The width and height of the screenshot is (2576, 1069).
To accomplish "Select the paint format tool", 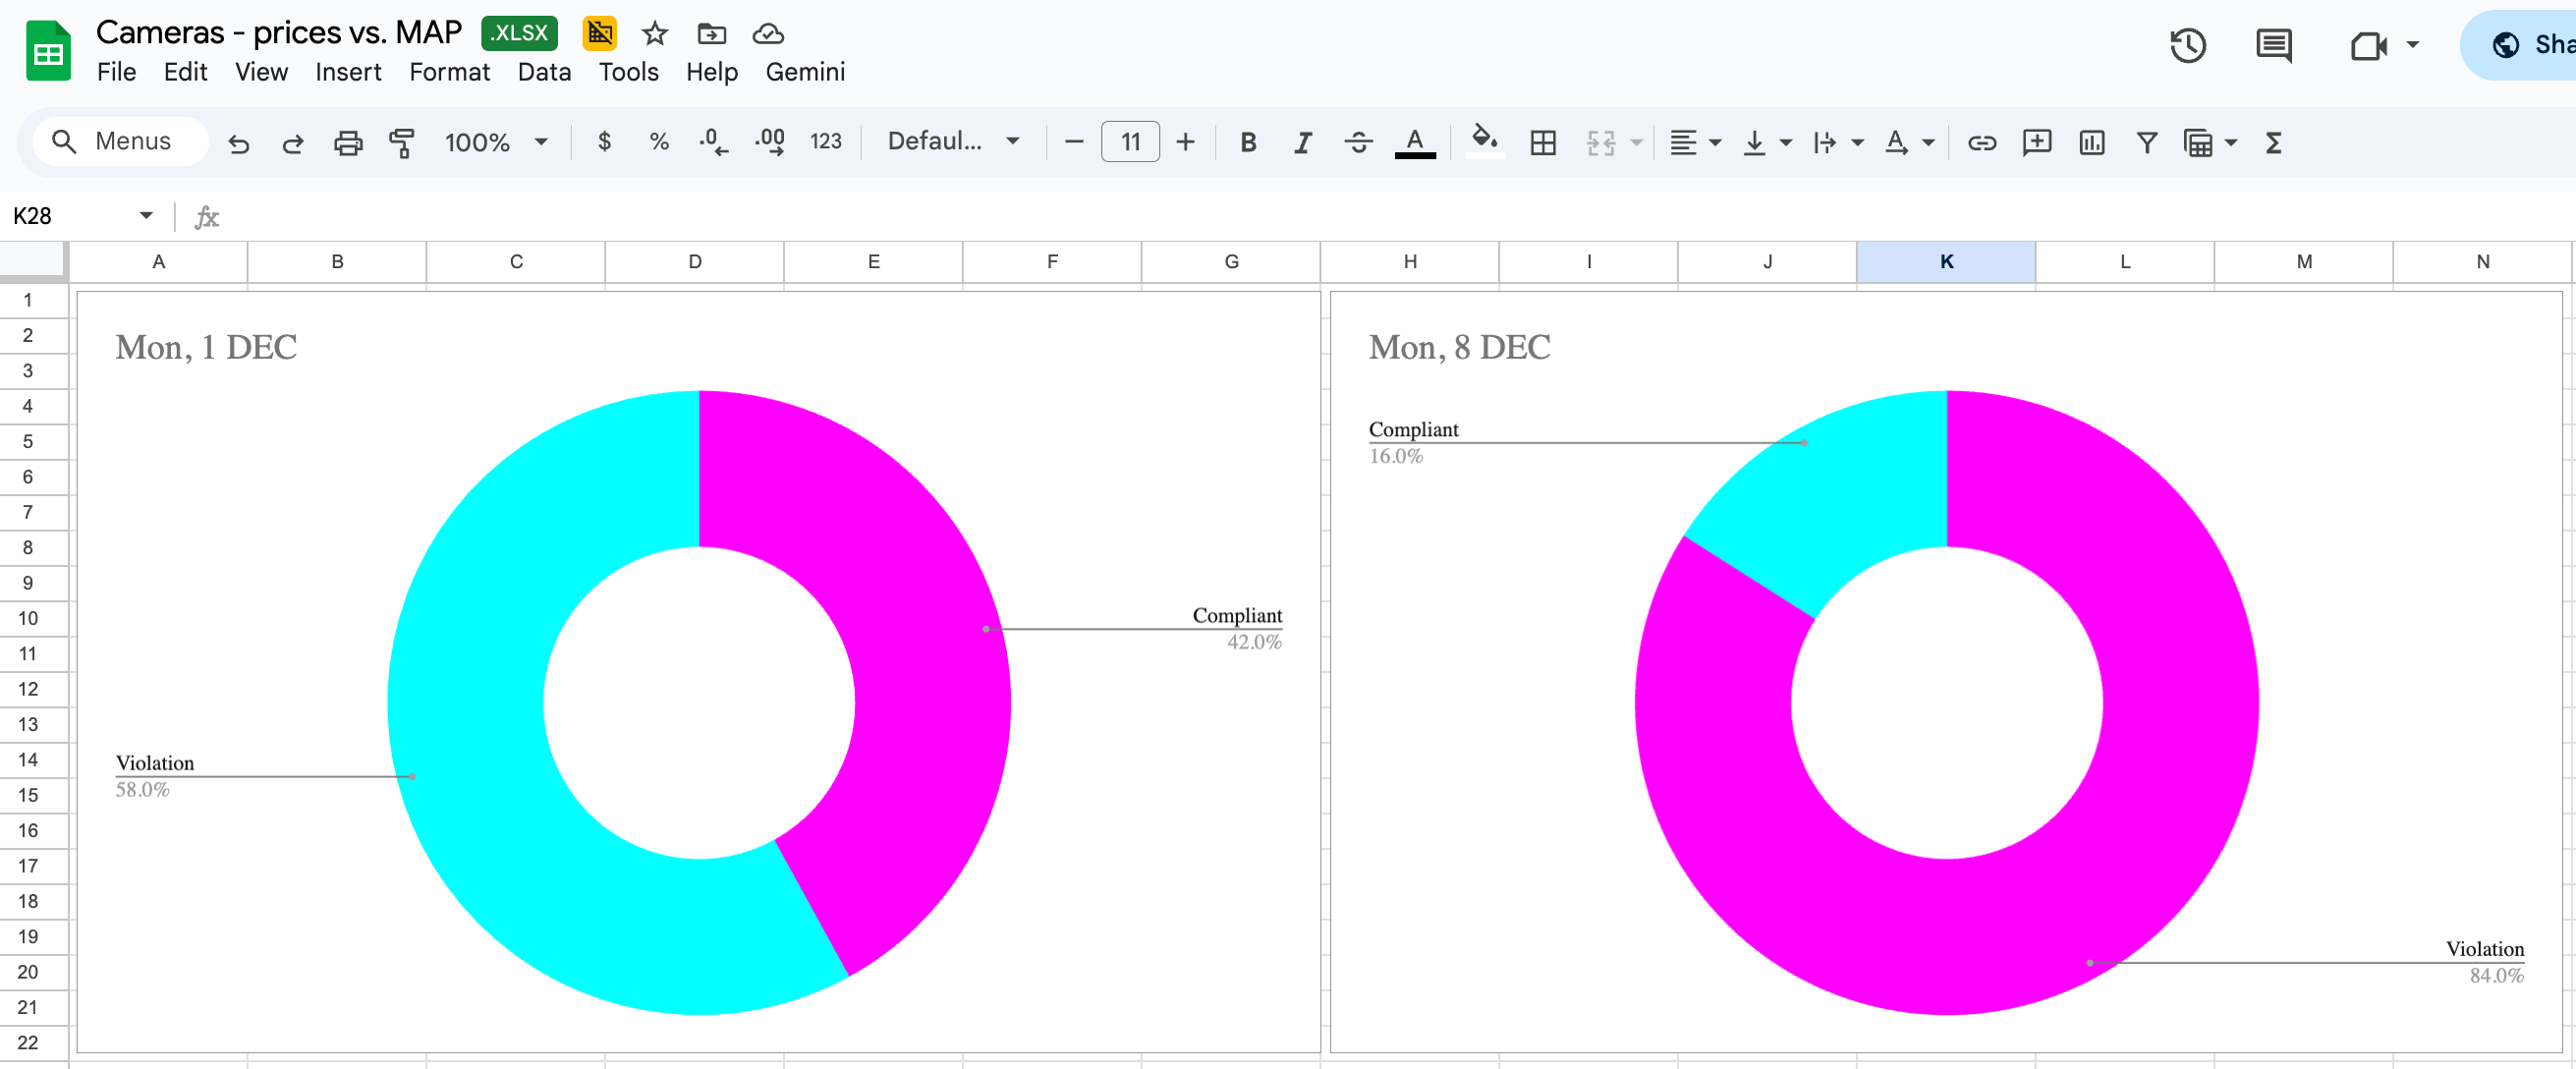I will 401,142.
